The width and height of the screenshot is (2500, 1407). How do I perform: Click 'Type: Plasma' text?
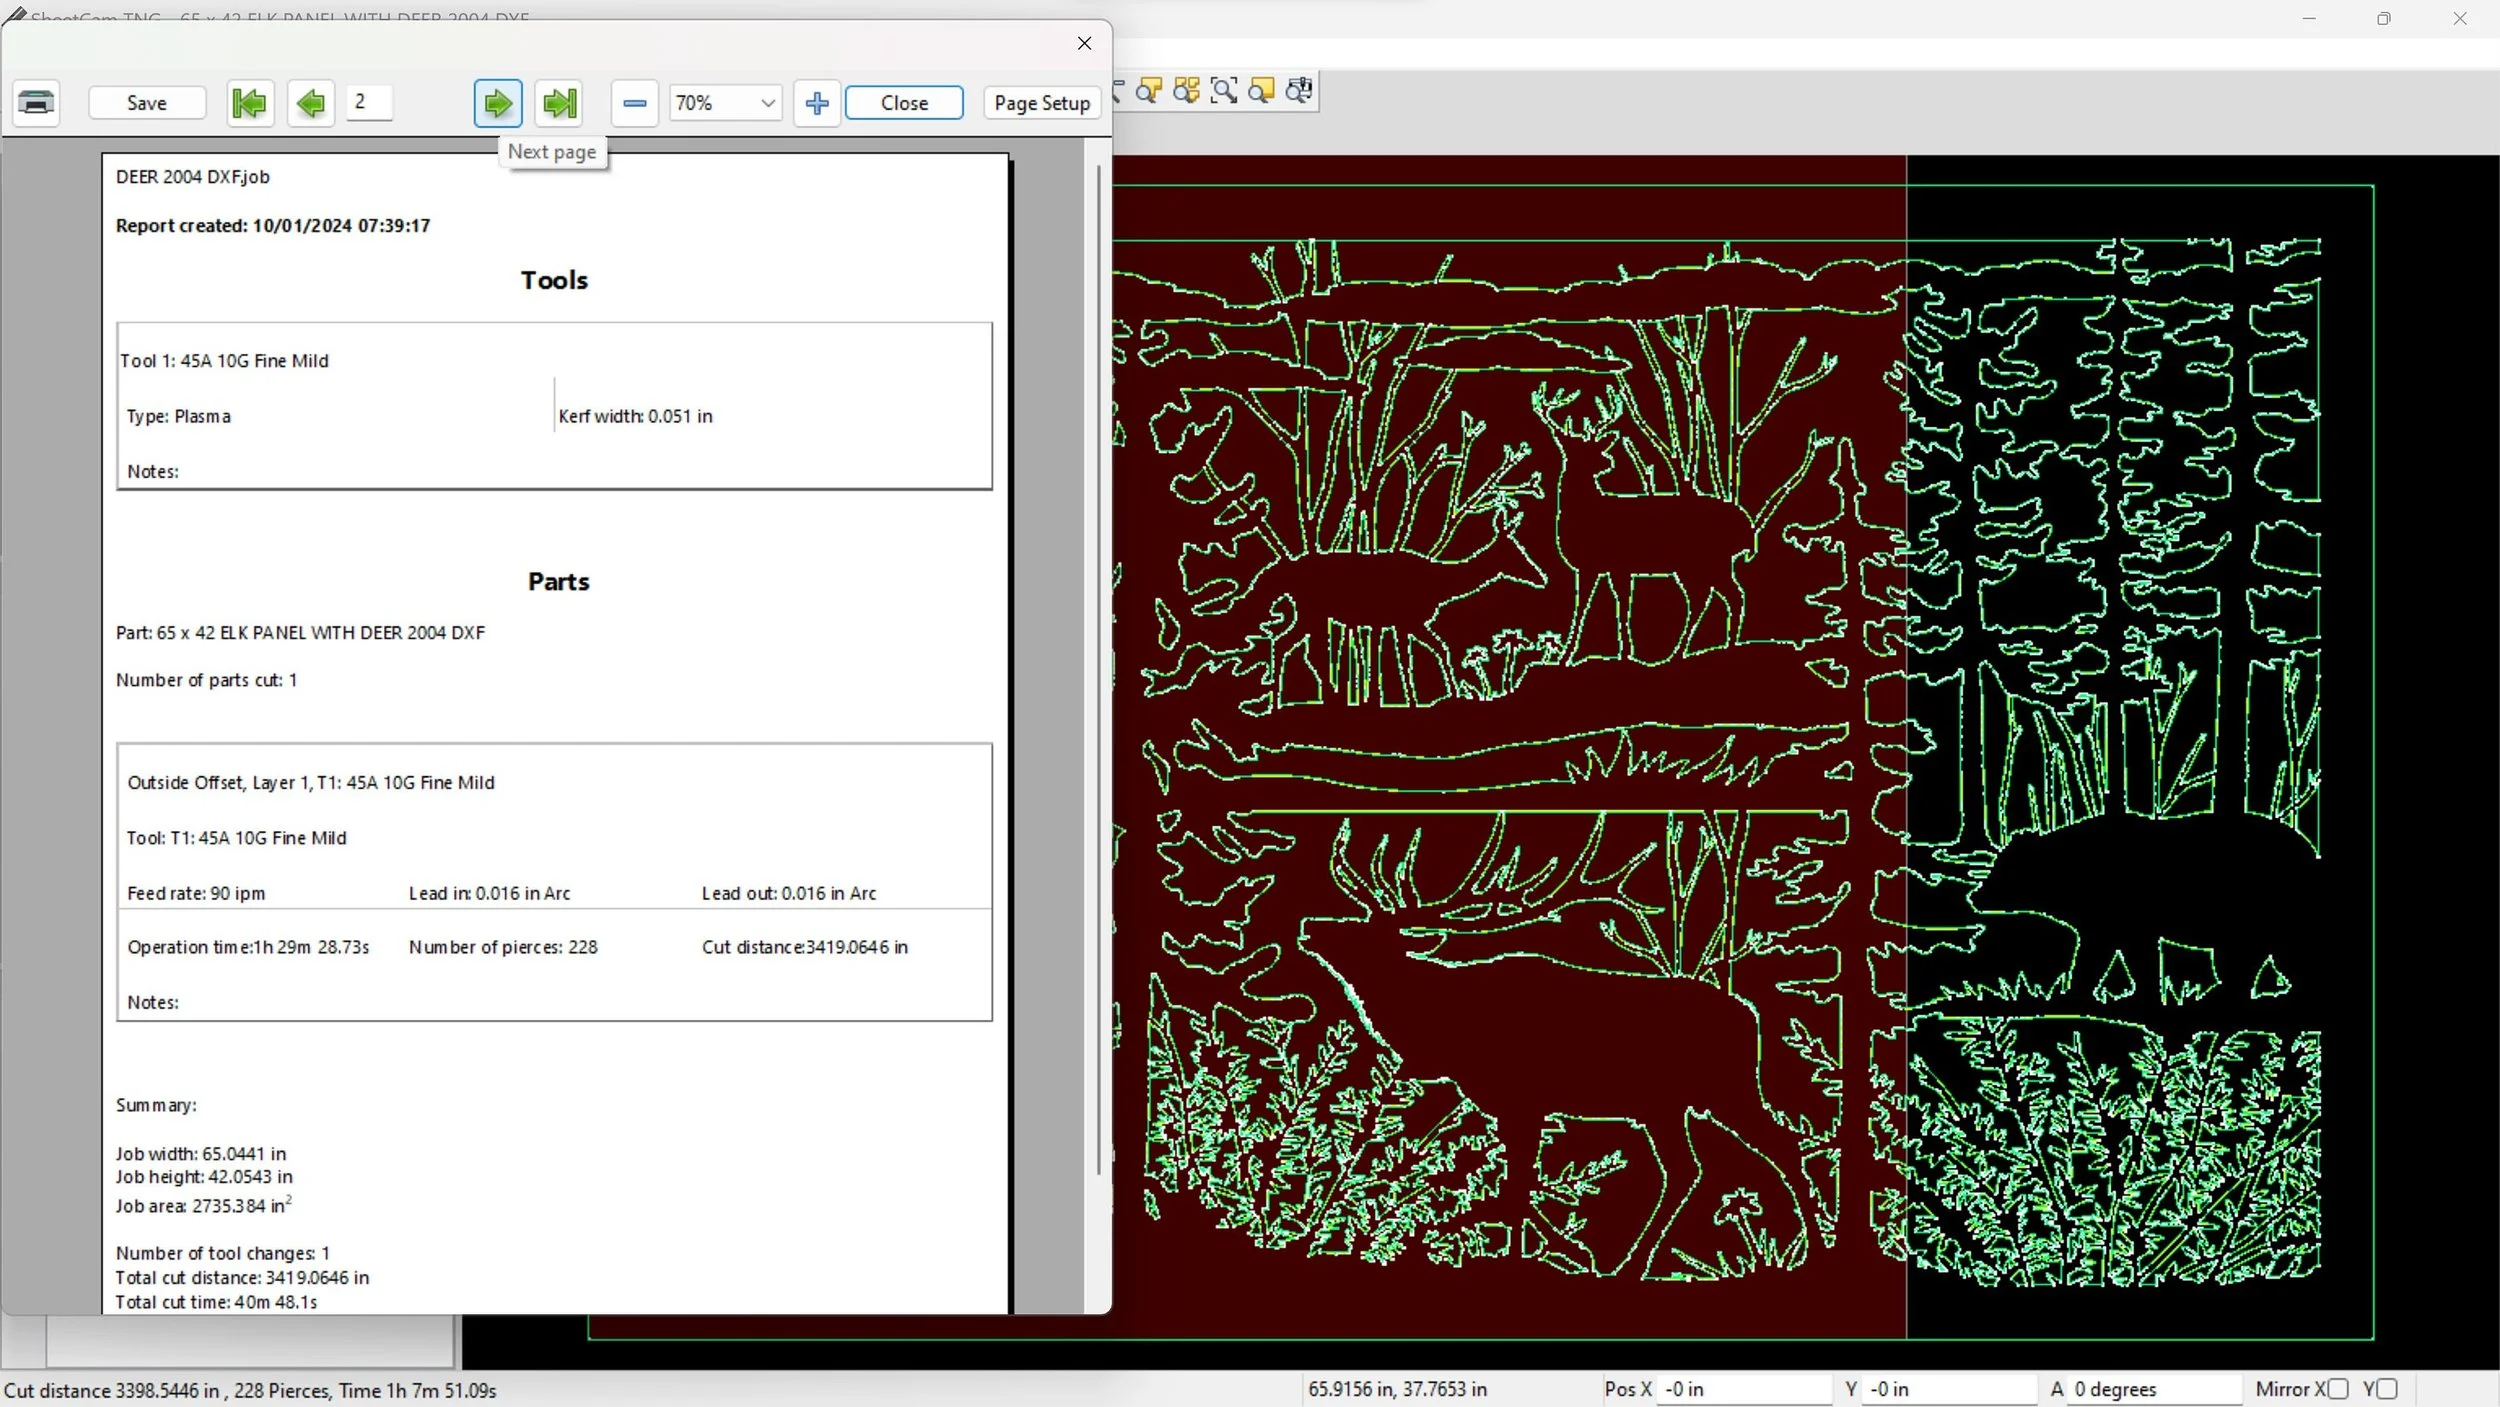(178, 416)
